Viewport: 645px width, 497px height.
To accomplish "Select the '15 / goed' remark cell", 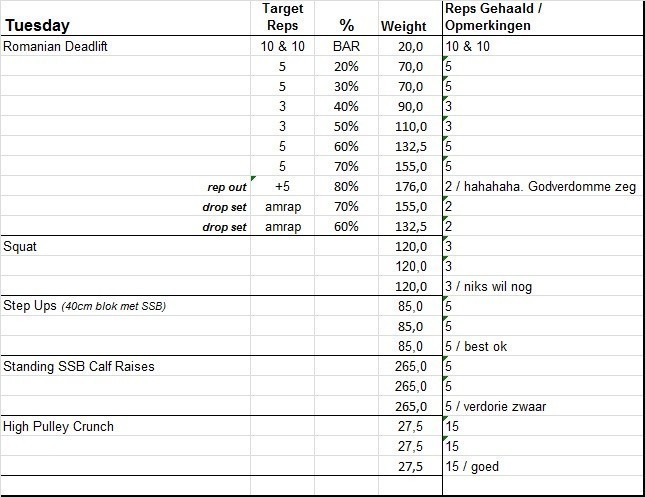I will click(x=472, y=466).
